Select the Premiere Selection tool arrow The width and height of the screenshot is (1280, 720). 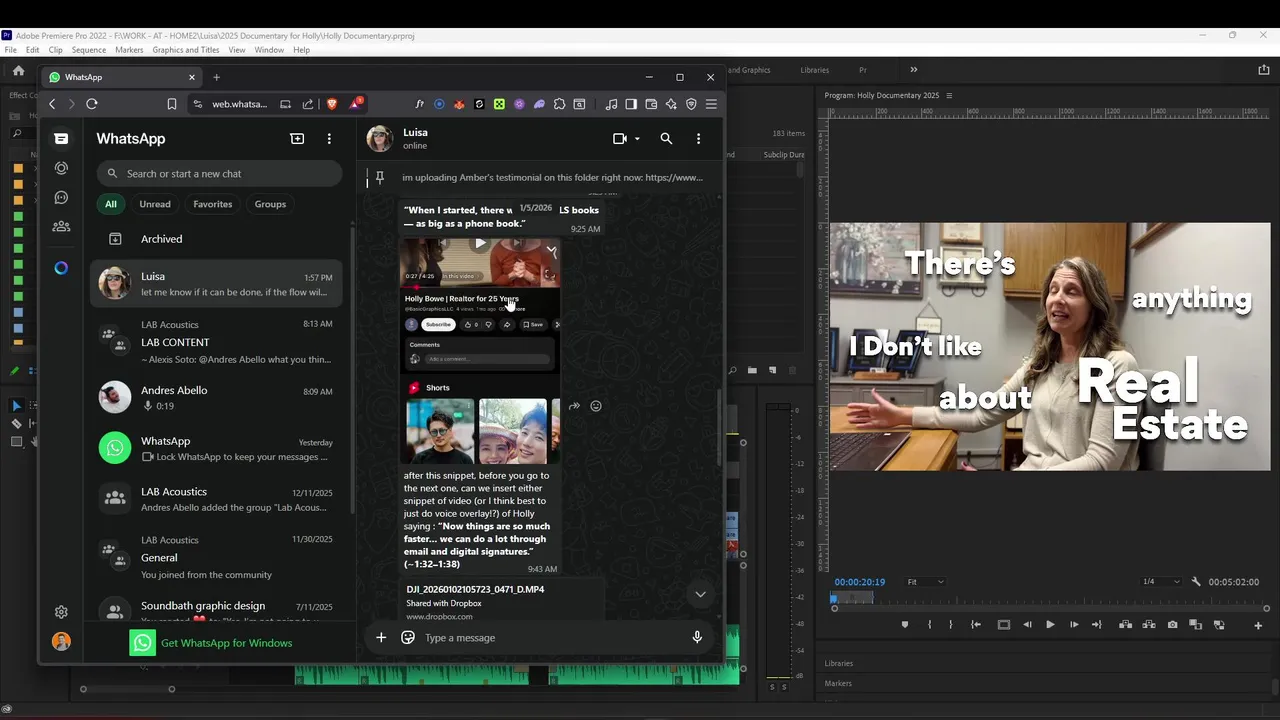tap(17, 406)
